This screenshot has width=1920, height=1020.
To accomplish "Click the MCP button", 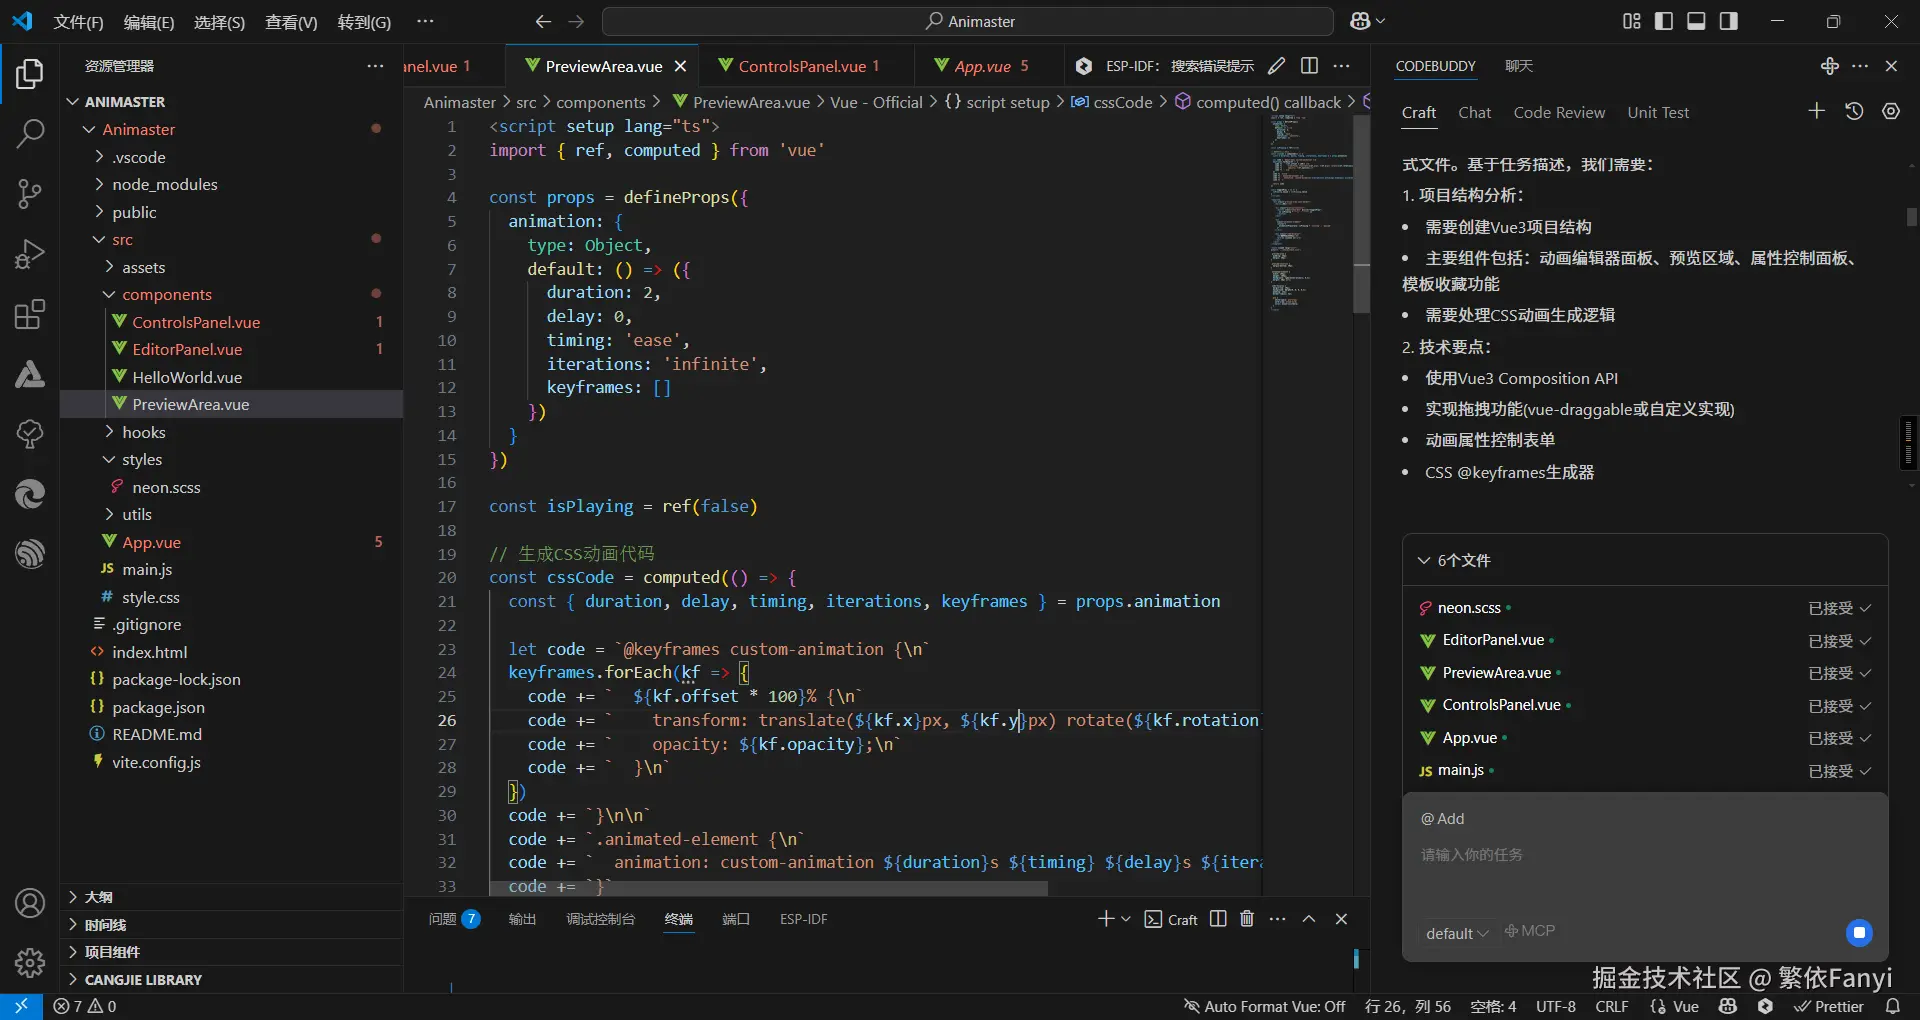I will click(x=1530, y=931).
